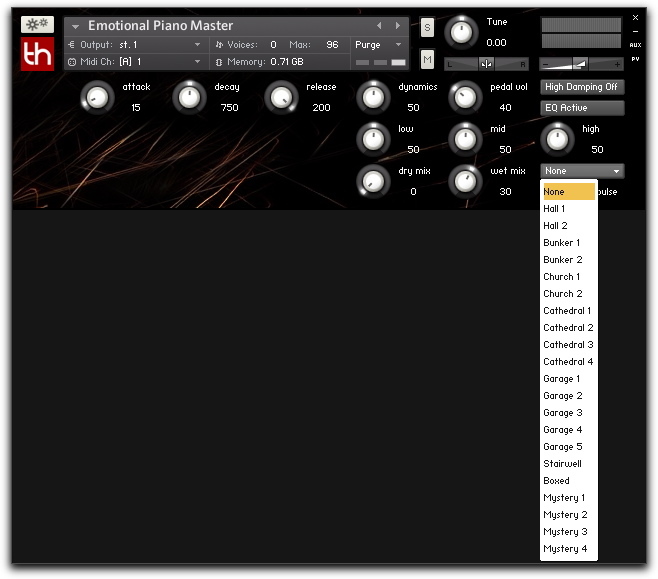The image size is (658, 579).
Task: Click the instrument name Emotional Piano Master
Action: 160,26
